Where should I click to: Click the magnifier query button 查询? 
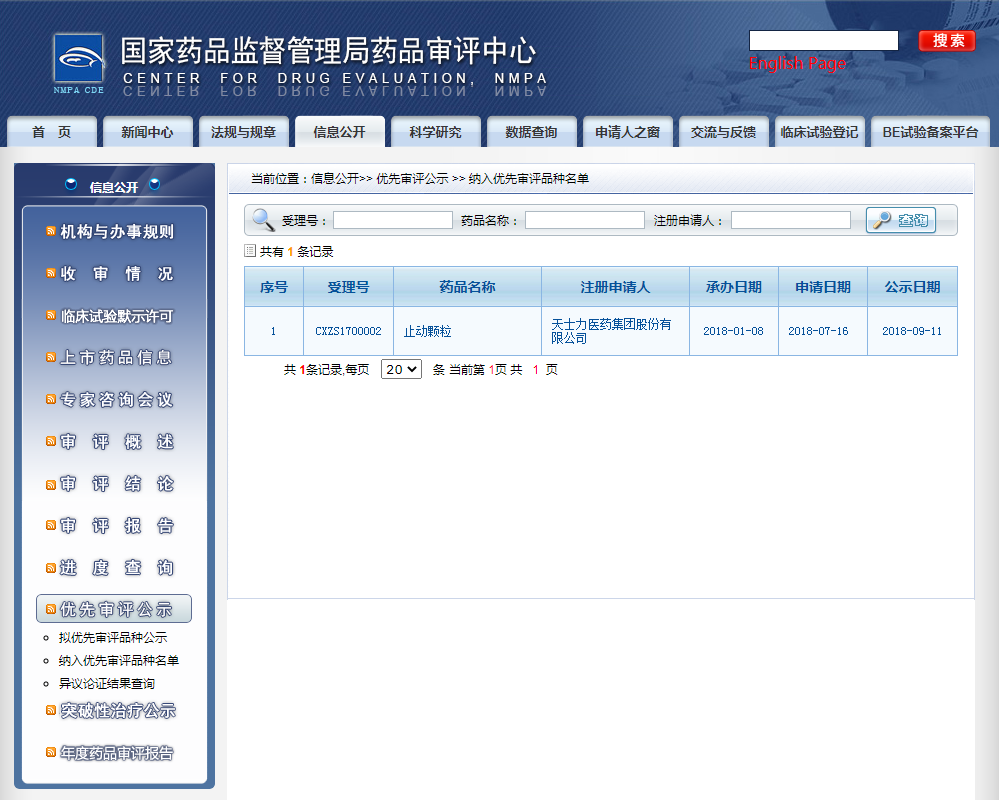[900, 220]
